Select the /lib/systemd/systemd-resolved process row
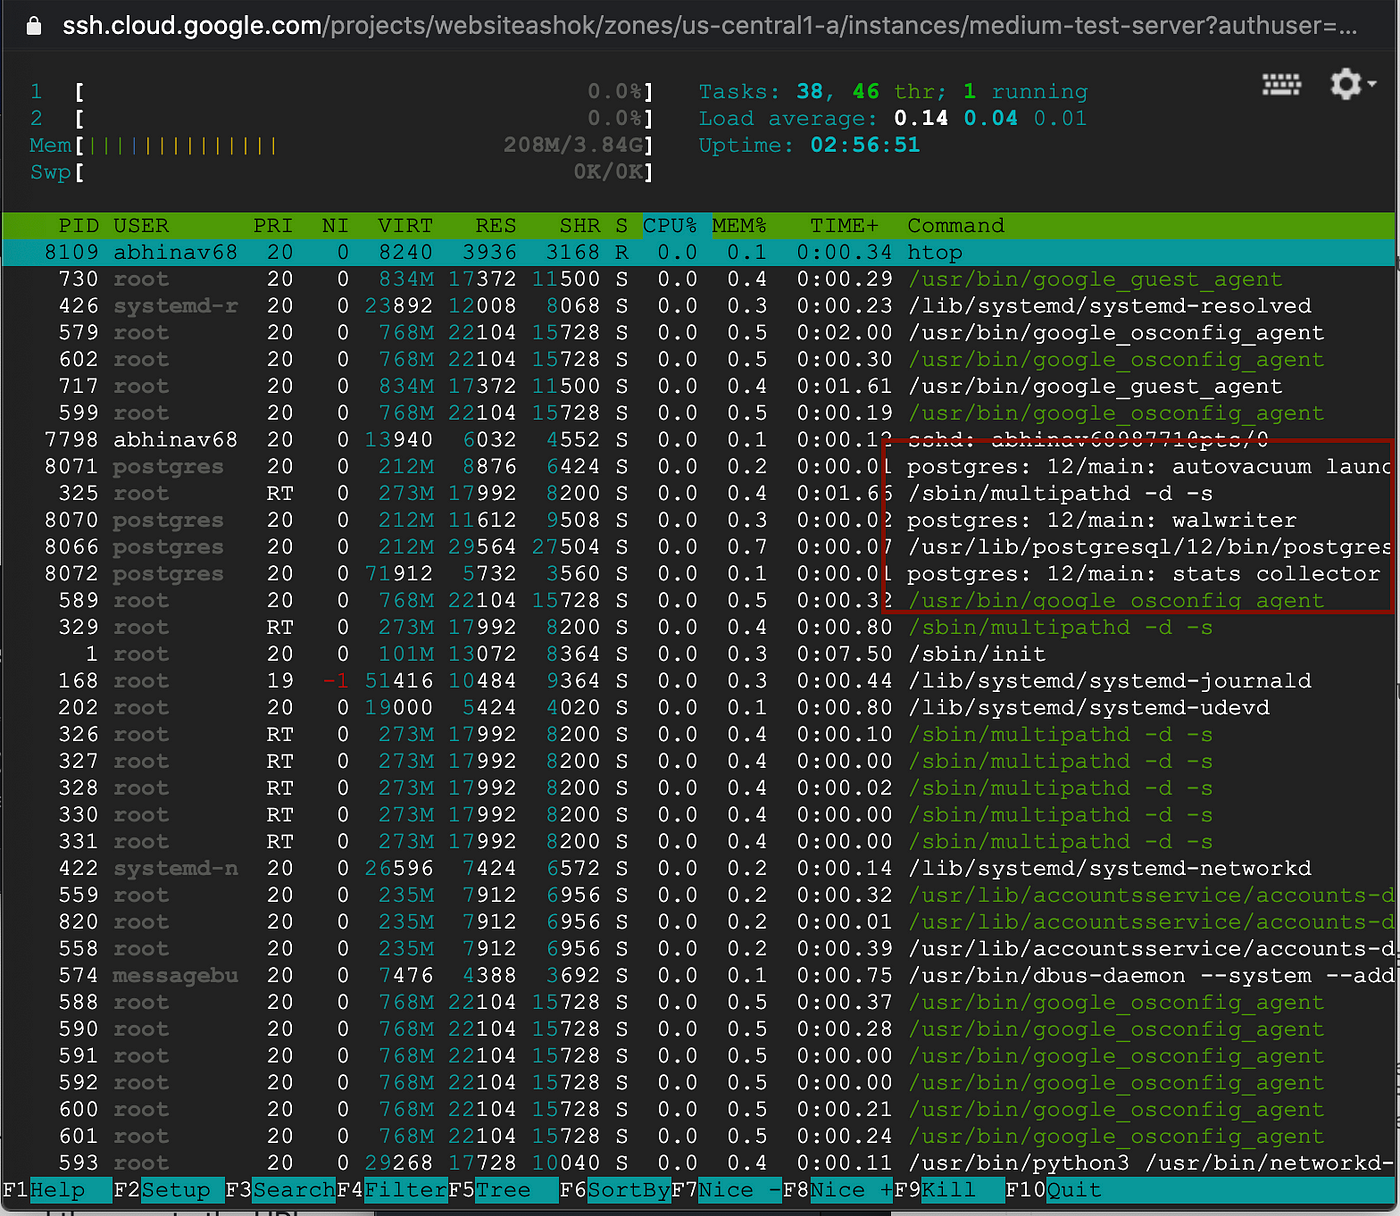Image resolution: width=1400 pixels, height=1216 pixels. [698, 306]
